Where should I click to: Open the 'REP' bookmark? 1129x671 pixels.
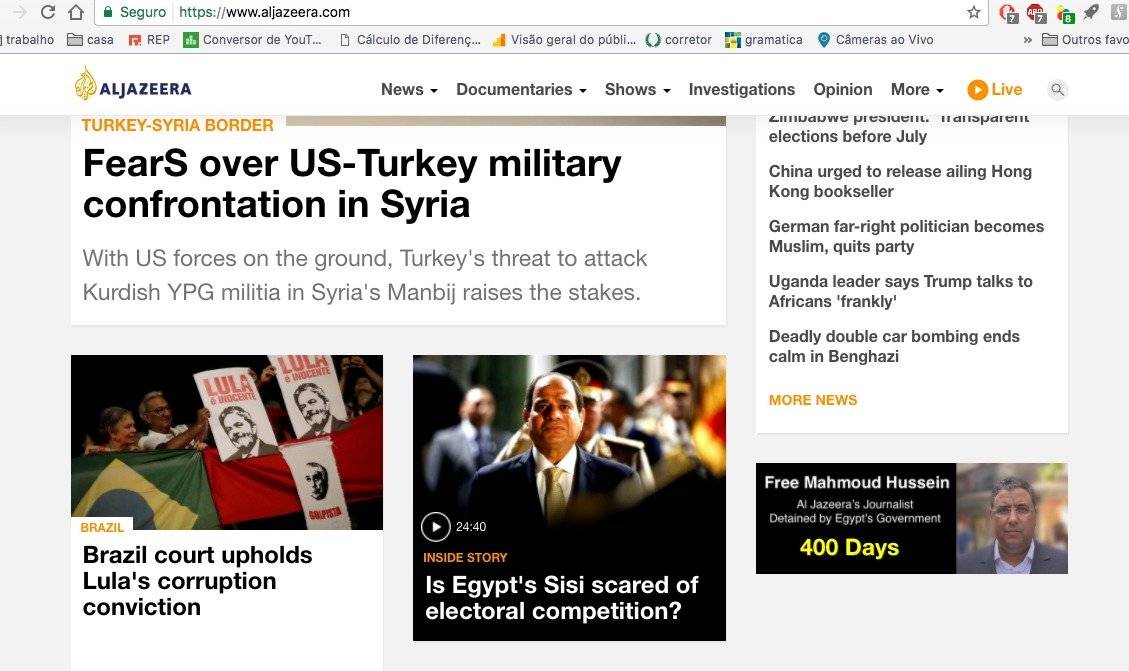tap(149, 40)
